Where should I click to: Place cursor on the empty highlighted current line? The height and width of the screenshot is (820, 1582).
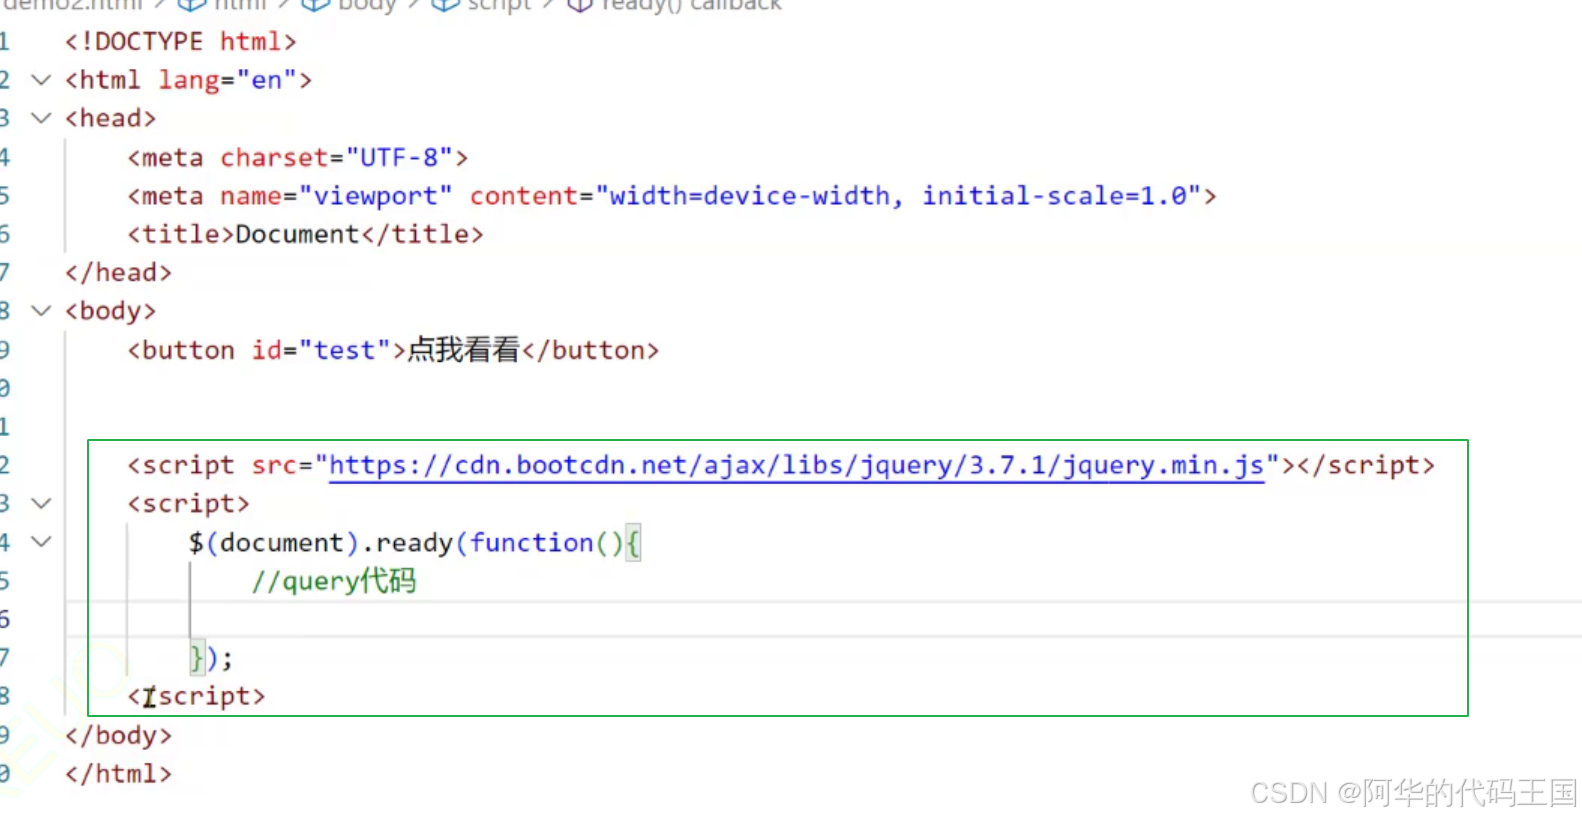(823, 620)
